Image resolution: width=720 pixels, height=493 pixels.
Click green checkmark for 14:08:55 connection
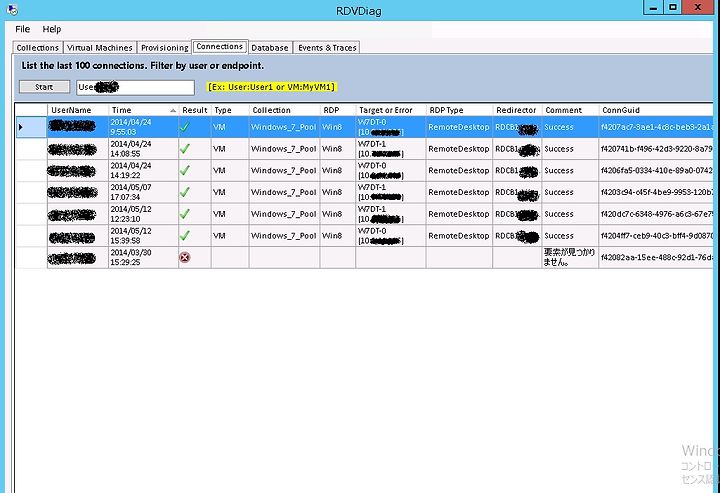[x=185, y=149]
